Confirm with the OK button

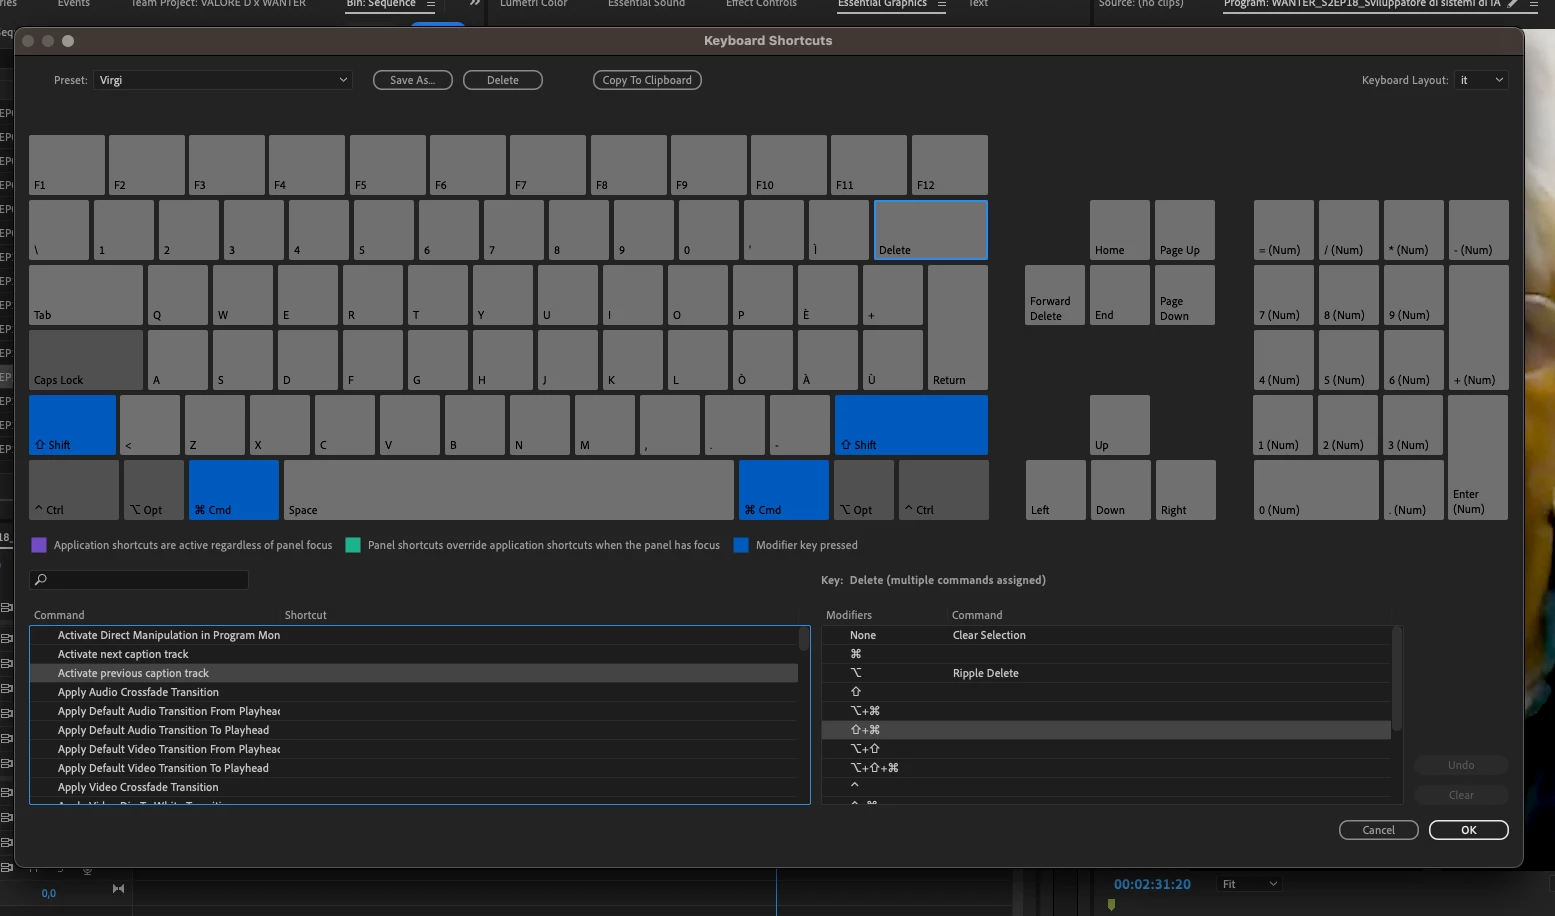pos(1469,830)
